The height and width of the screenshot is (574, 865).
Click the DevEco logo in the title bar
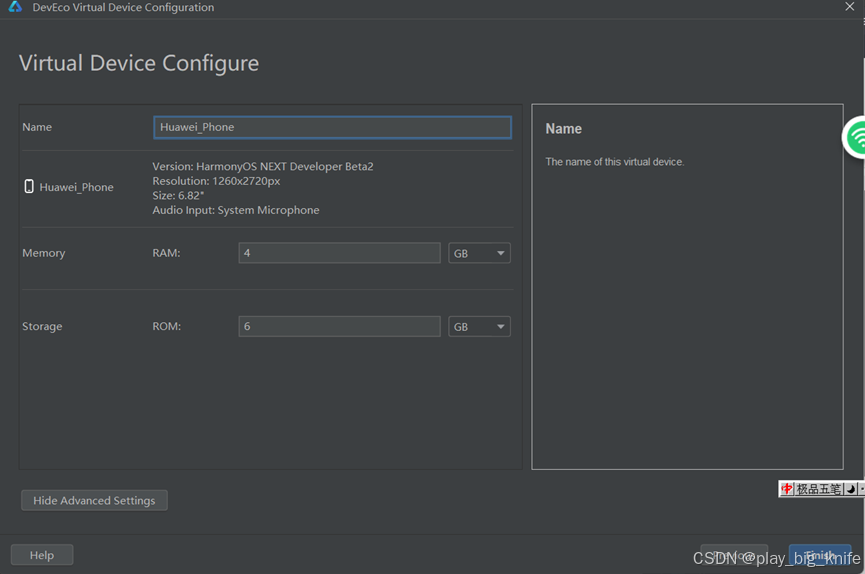15,7
